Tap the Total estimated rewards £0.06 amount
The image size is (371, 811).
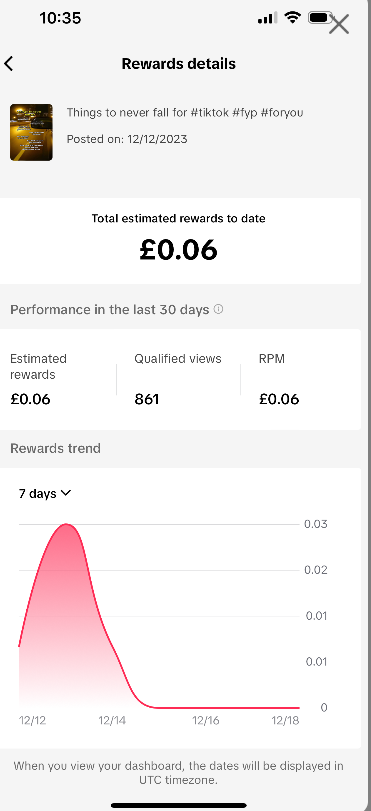[179, 250]
